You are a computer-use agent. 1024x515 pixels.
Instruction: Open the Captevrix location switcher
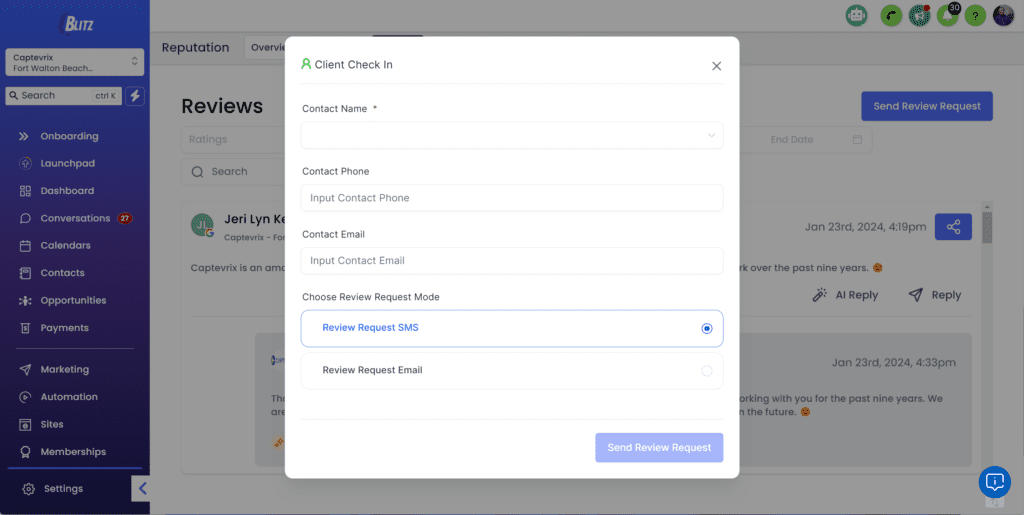click(x=74, y=62)
